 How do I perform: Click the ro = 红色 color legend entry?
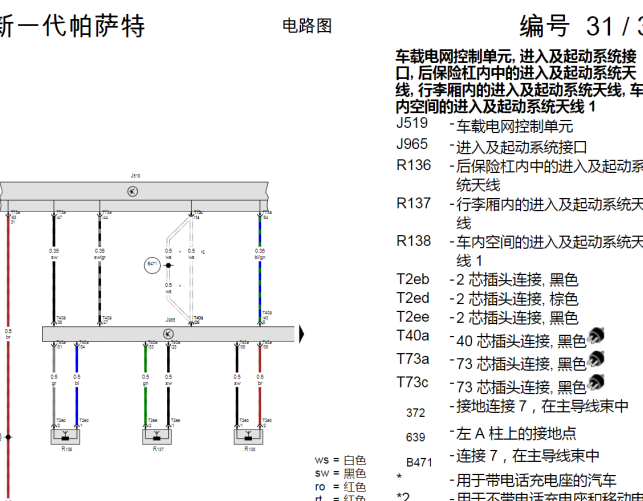[340, 487]
